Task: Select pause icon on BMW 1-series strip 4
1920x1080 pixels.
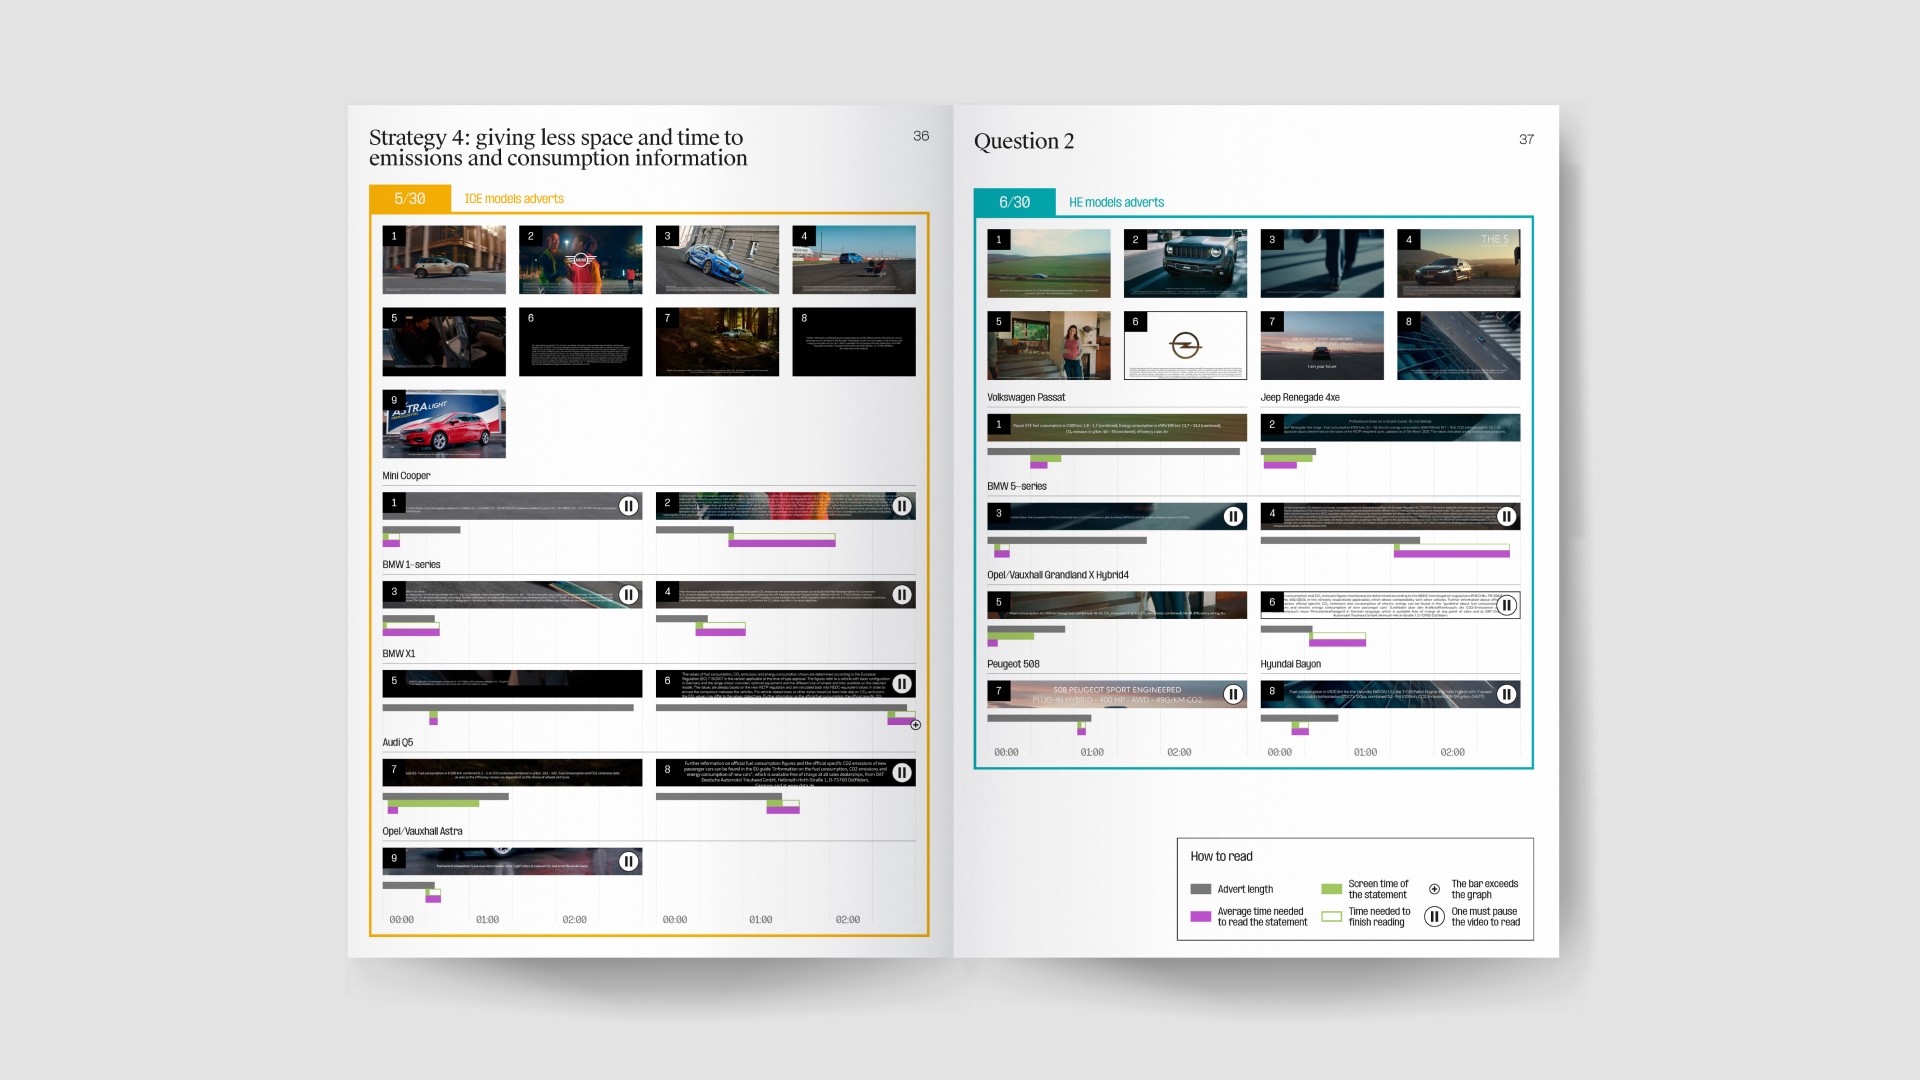Action: point(902,595)
